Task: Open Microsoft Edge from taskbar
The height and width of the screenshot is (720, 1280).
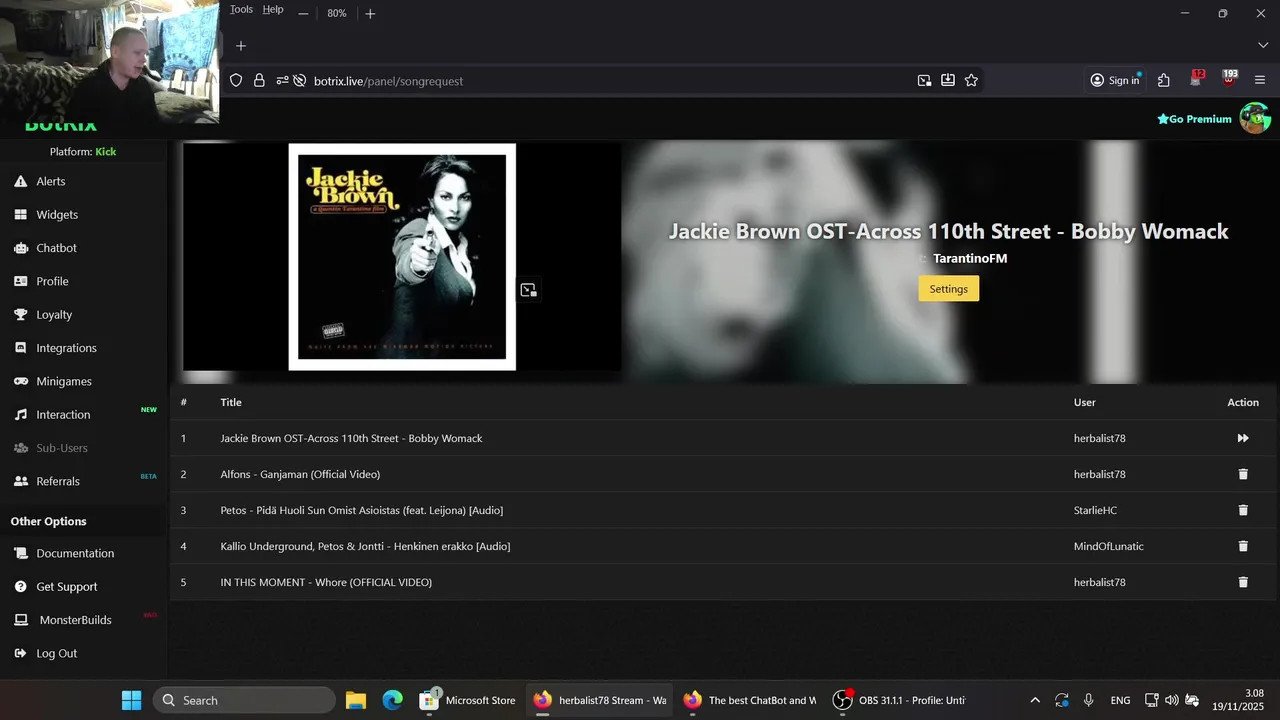Action: pos(393,700)
